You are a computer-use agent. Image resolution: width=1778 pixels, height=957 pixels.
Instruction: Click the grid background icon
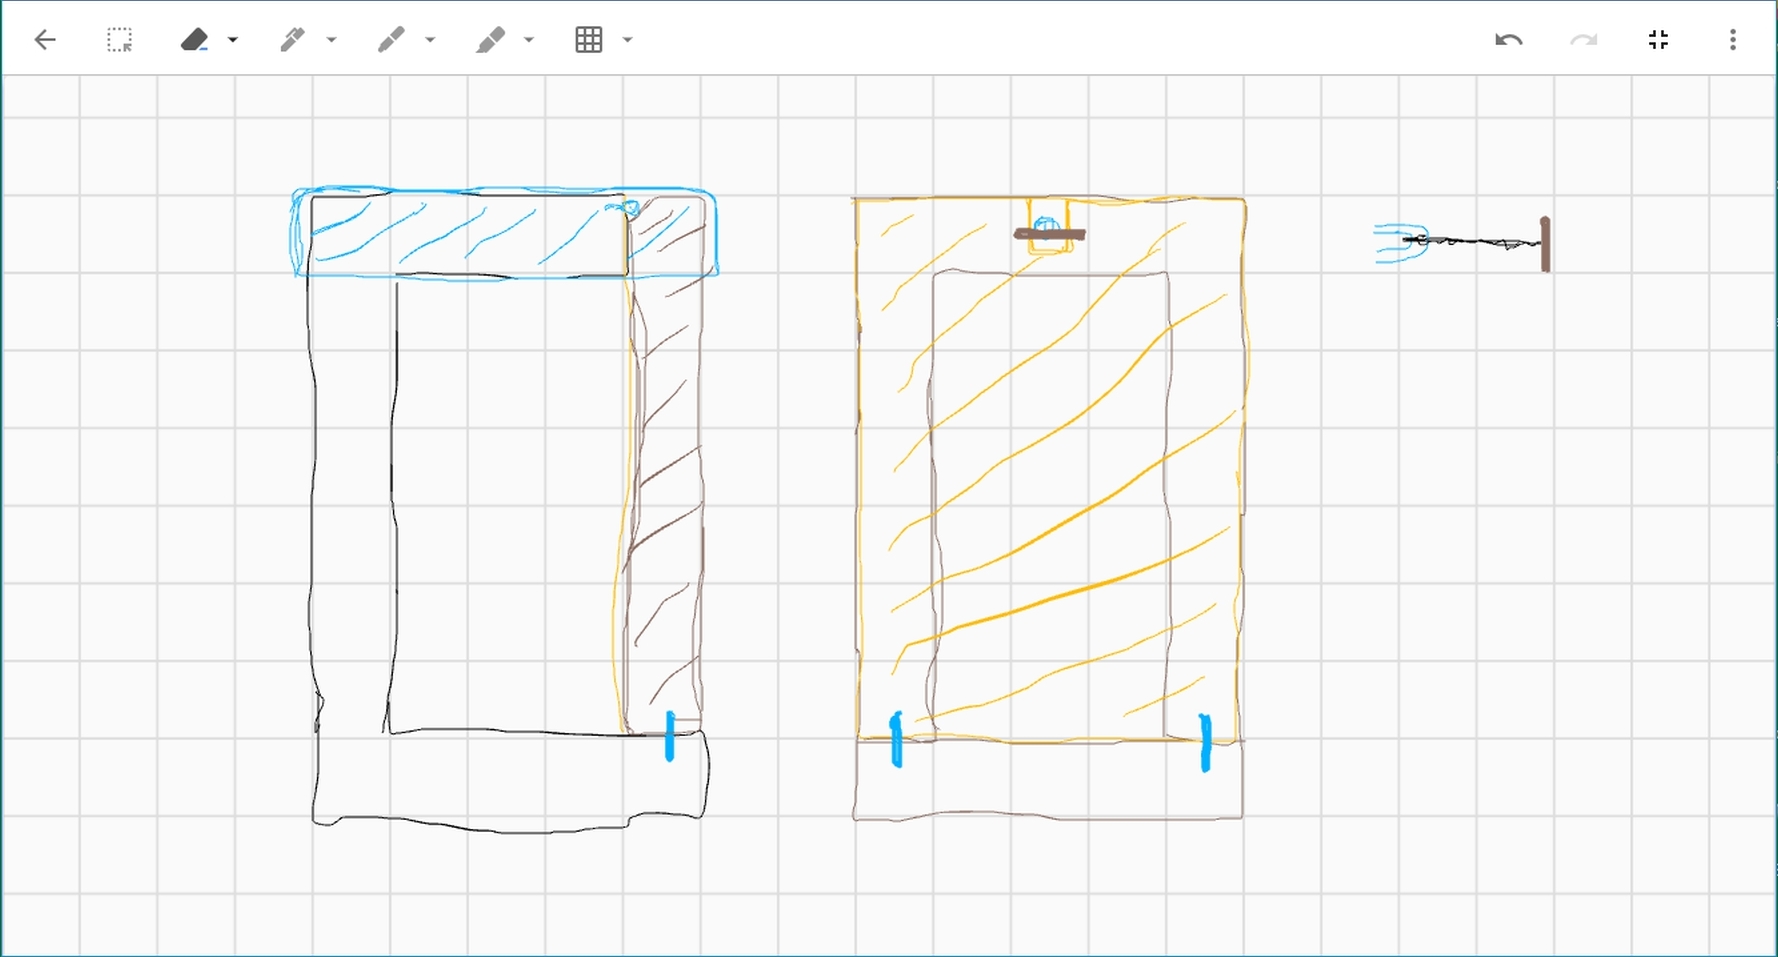tap(589, 40)
